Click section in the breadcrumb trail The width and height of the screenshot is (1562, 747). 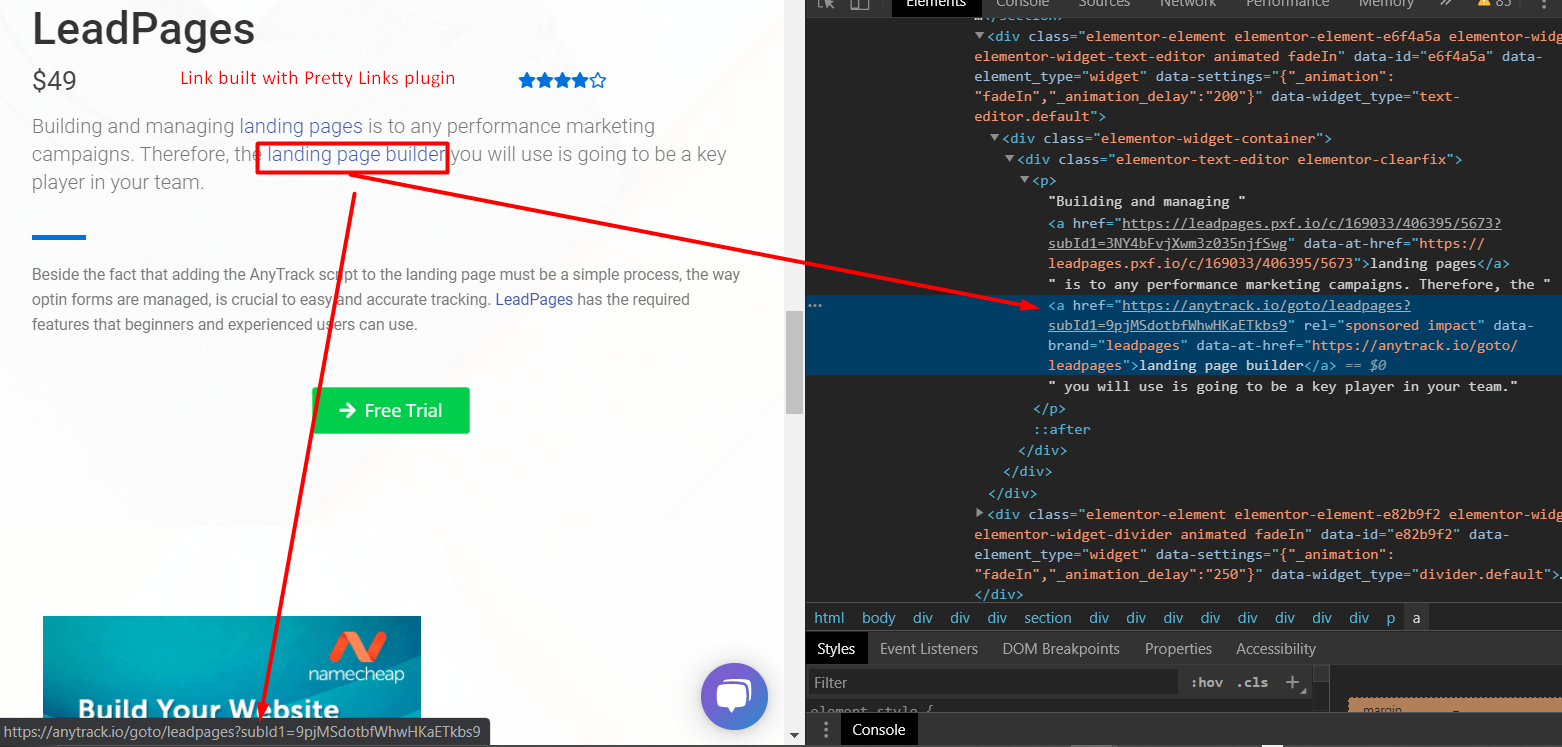tap(1047, 618)
